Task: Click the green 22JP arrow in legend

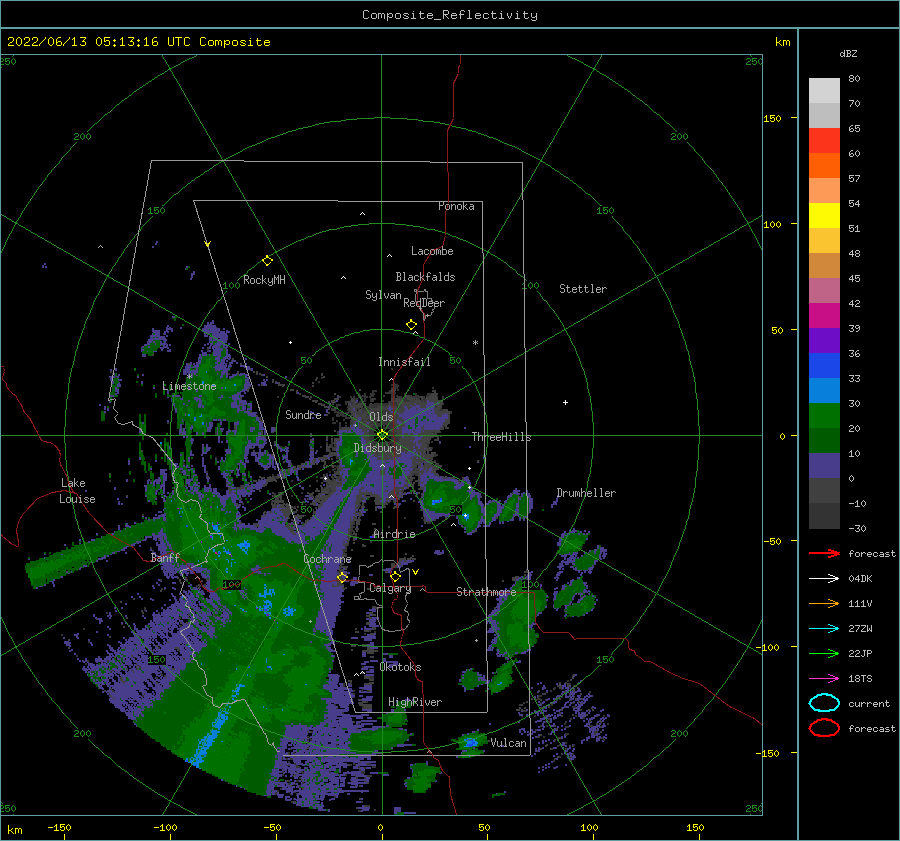Action: coord(824,653)
